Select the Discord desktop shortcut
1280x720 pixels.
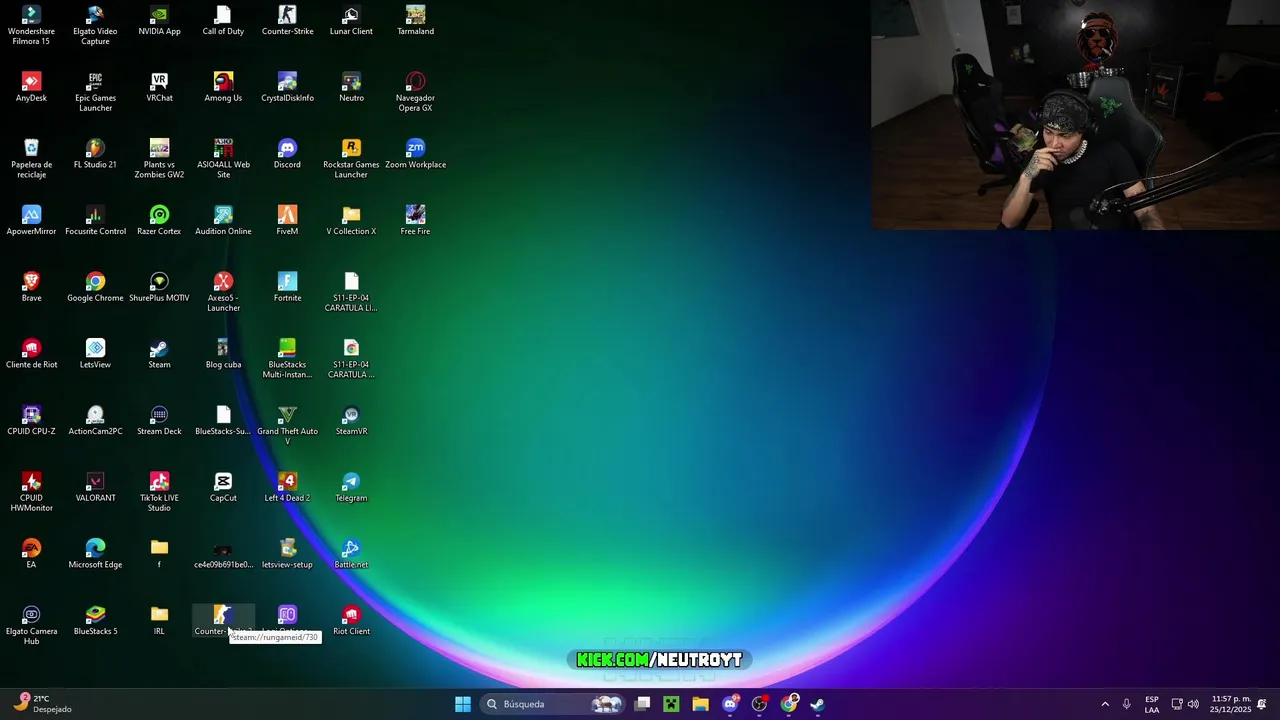coord(287,154)
